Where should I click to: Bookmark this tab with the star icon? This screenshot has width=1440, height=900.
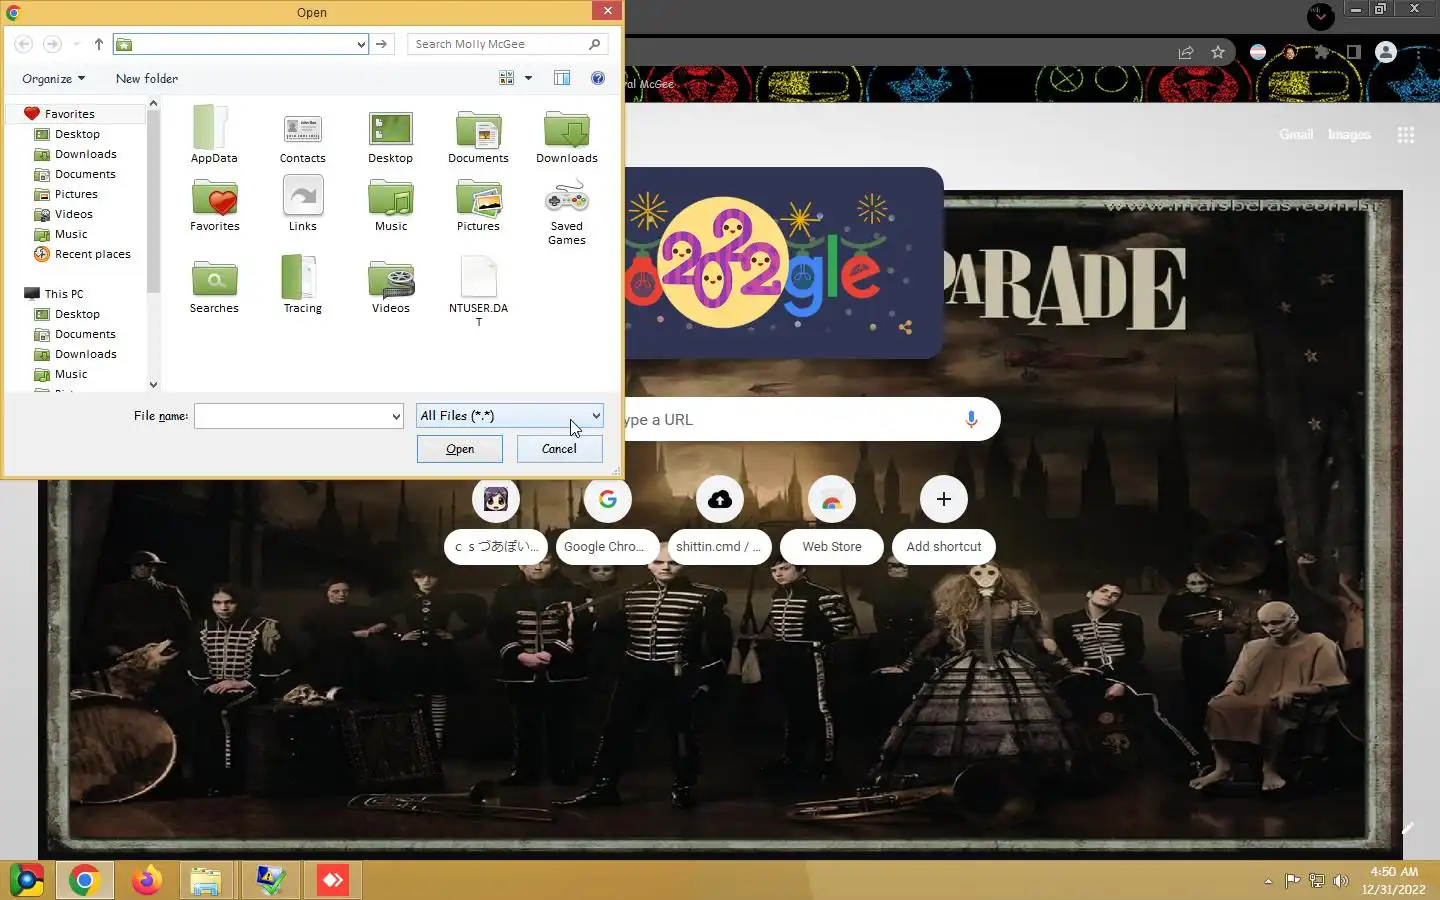pyautogui.click(x=1218, y=52)
